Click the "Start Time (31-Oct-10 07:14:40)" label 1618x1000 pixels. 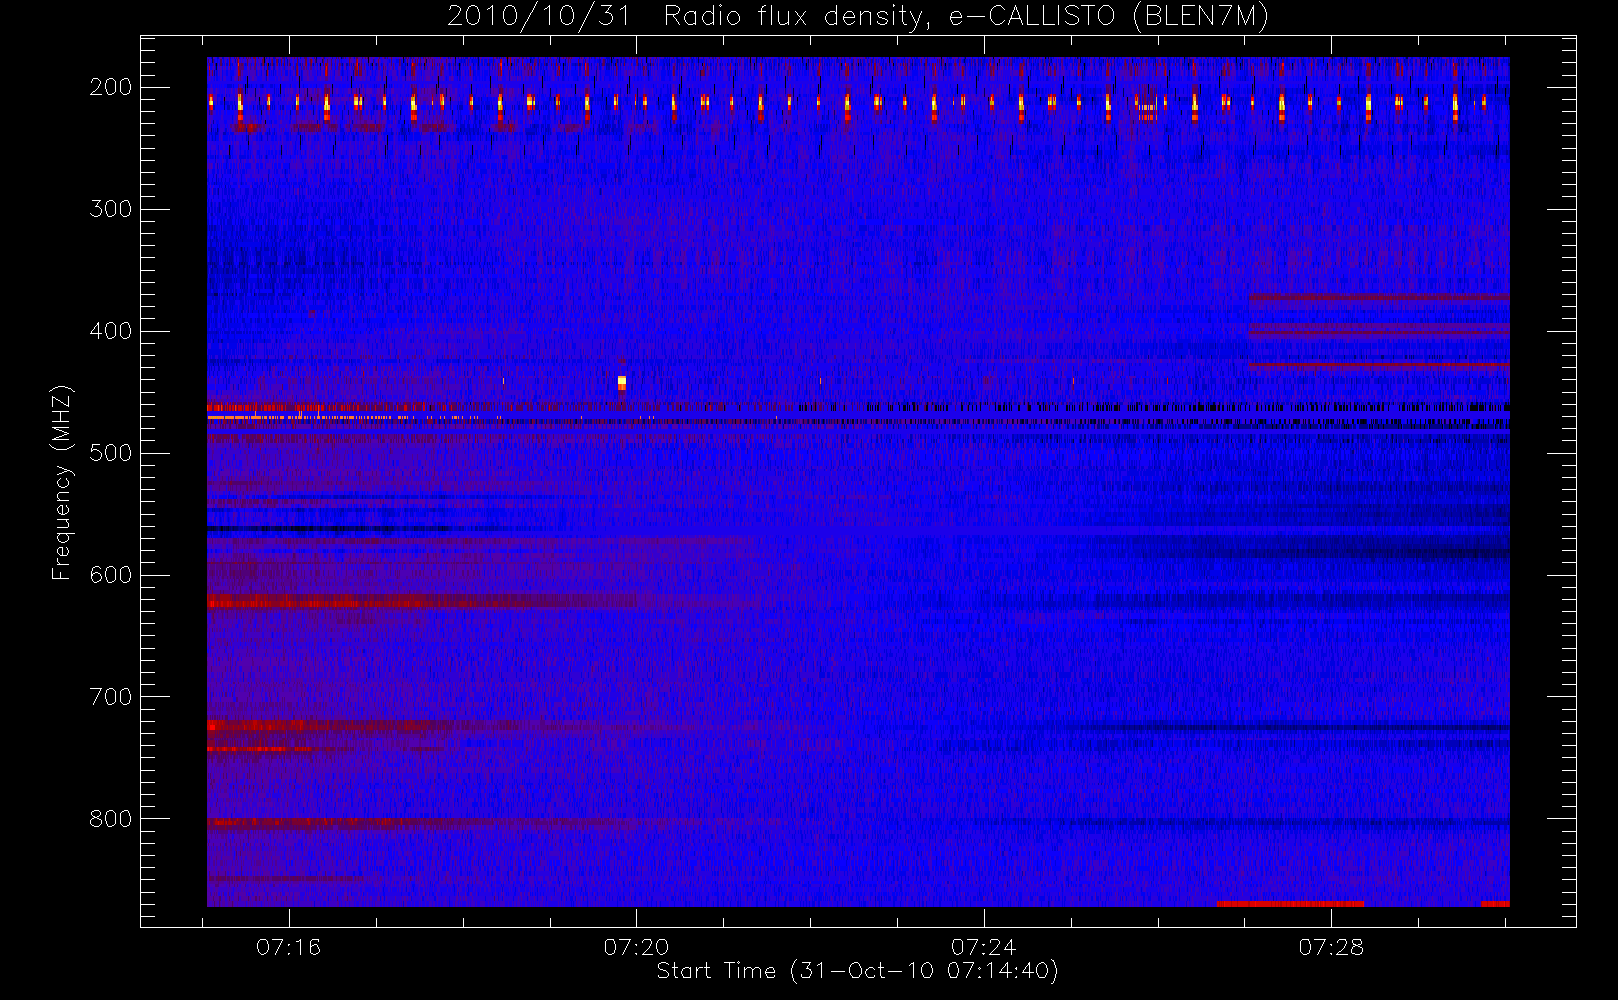pyautogui.click(x=857, y=971)
